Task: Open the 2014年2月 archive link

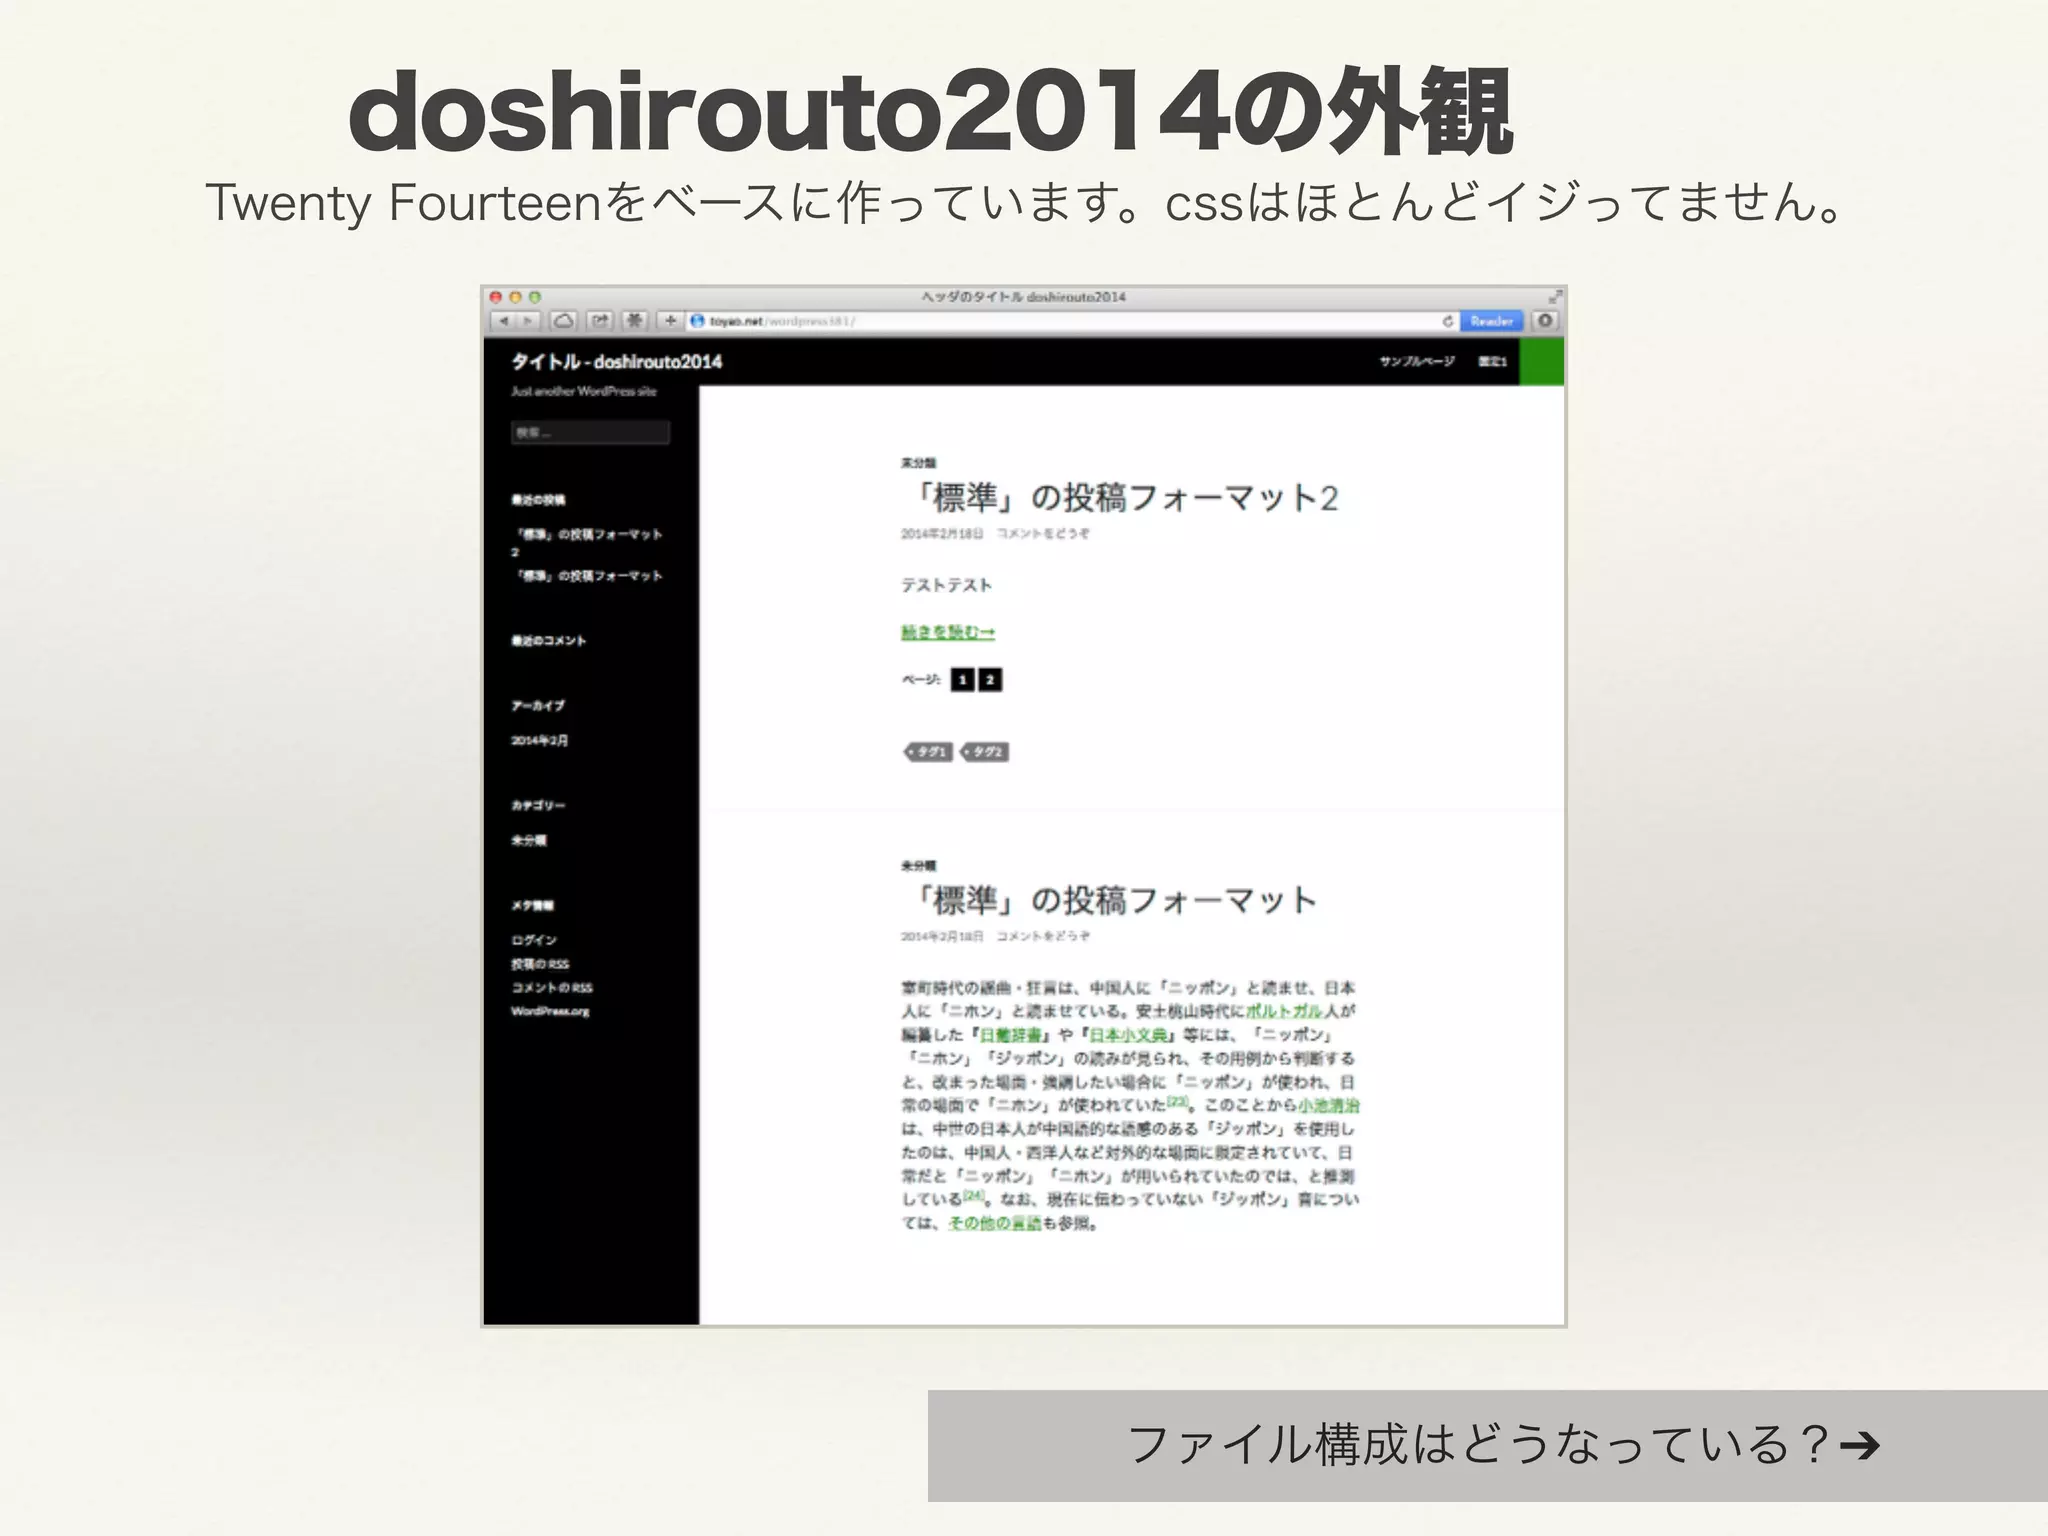Action: 540,740
